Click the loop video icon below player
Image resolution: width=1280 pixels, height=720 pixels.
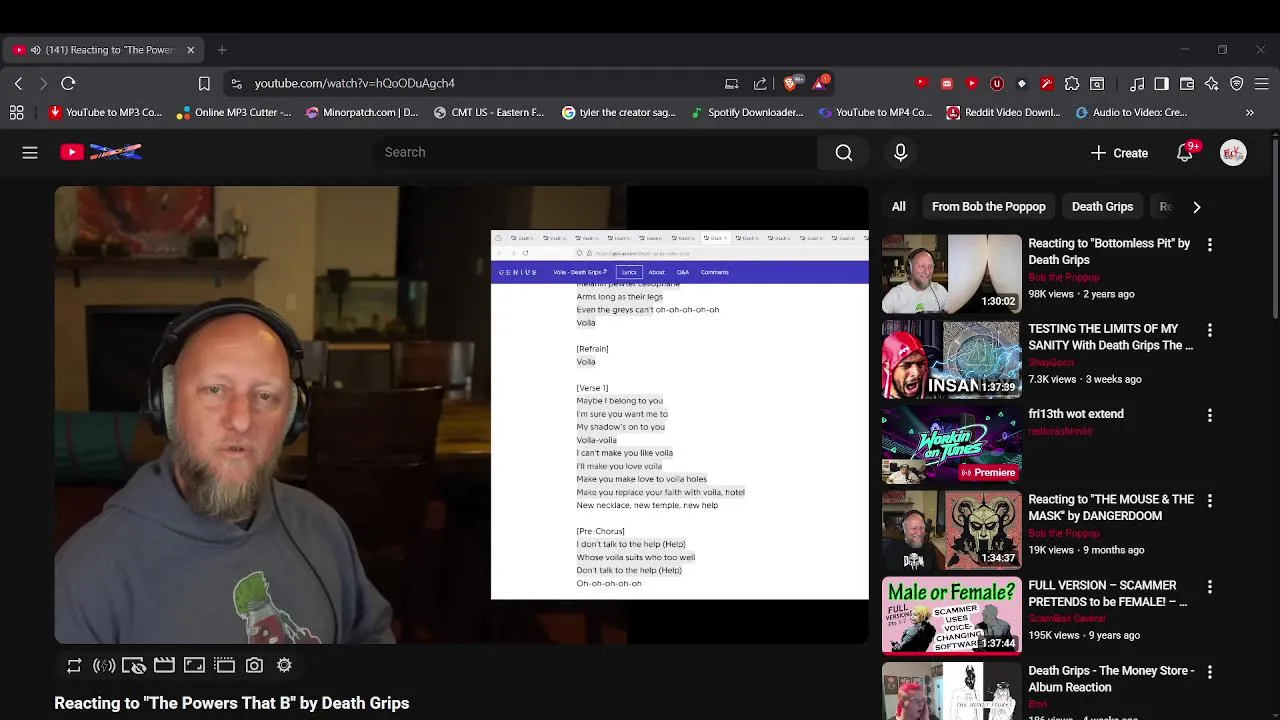(74, 665)
